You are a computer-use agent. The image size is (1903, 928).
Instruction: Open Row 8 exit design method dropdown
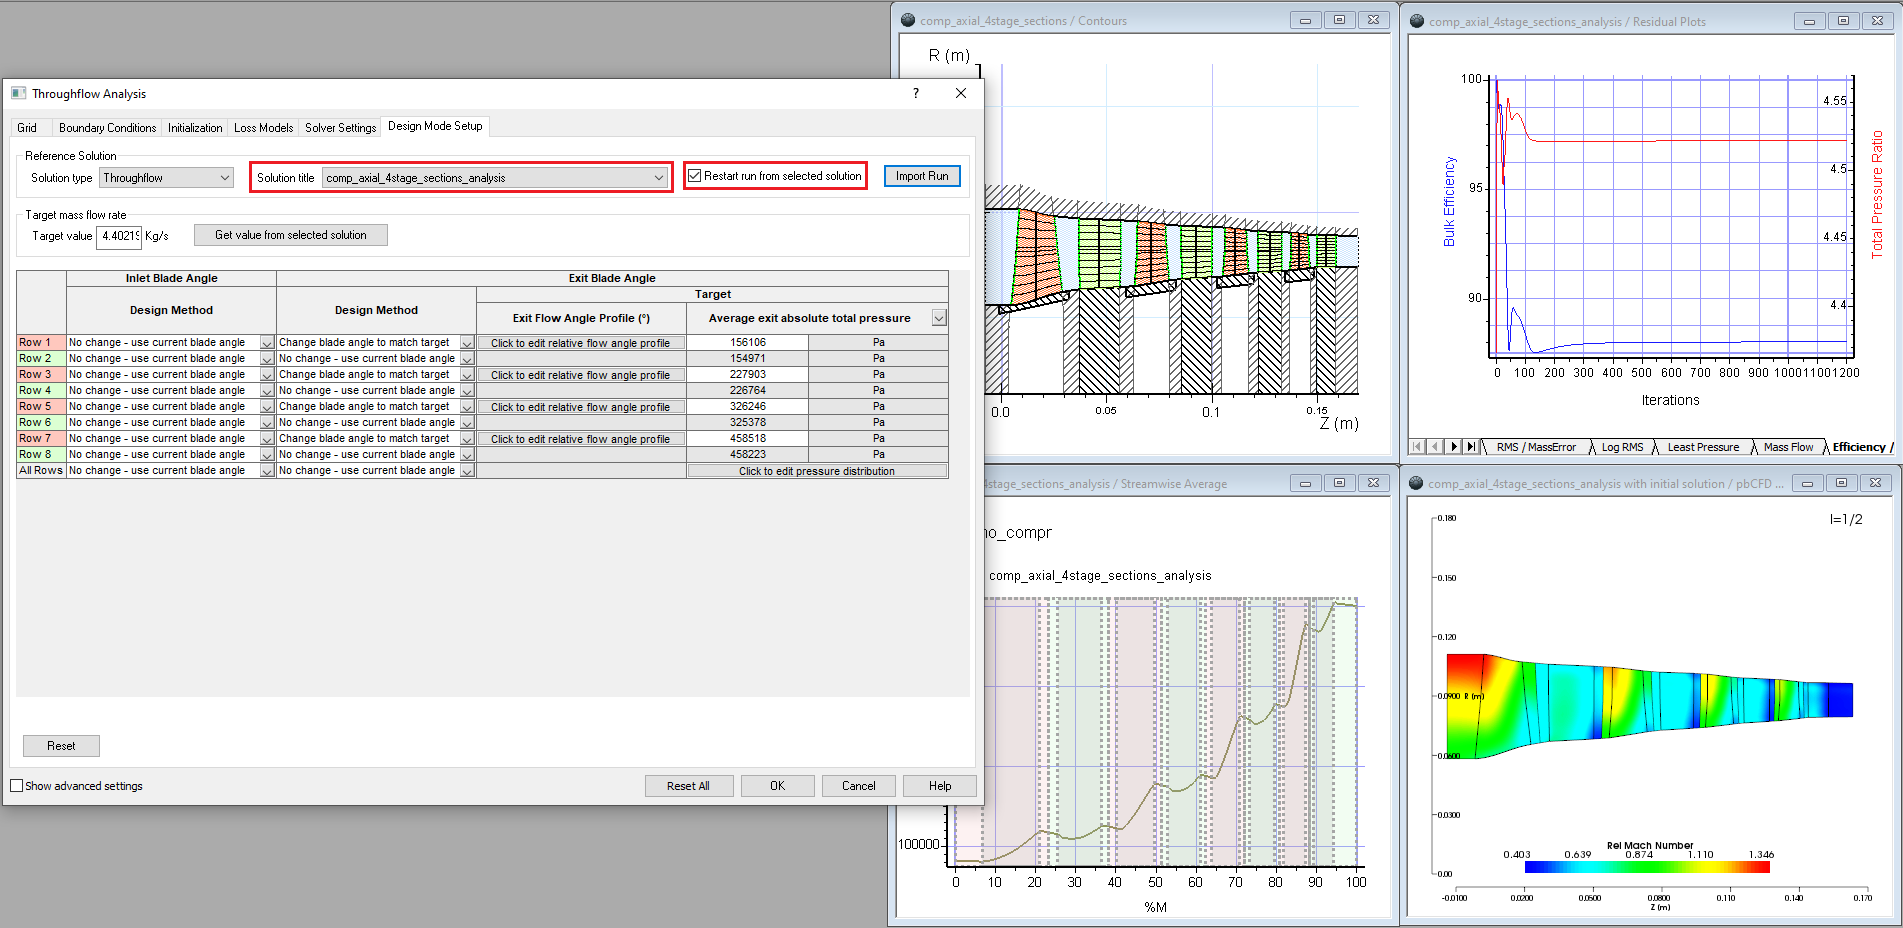[467, 455]
